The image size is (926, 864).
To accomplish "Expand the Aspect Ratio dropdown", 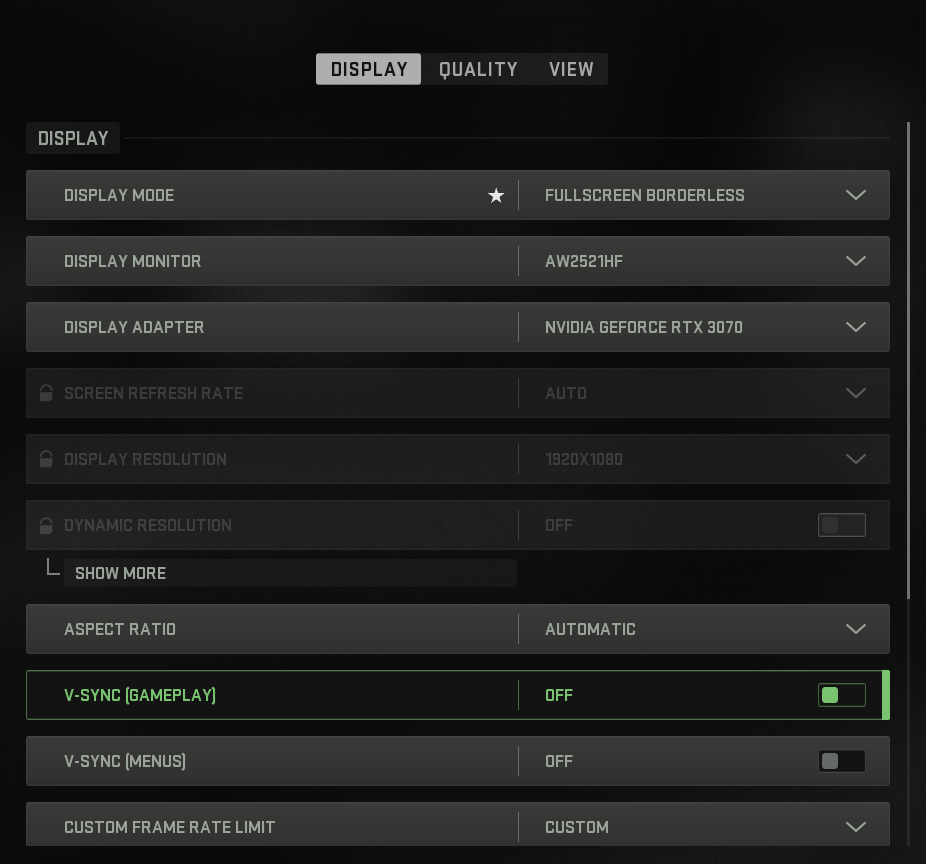I will 856,629.
